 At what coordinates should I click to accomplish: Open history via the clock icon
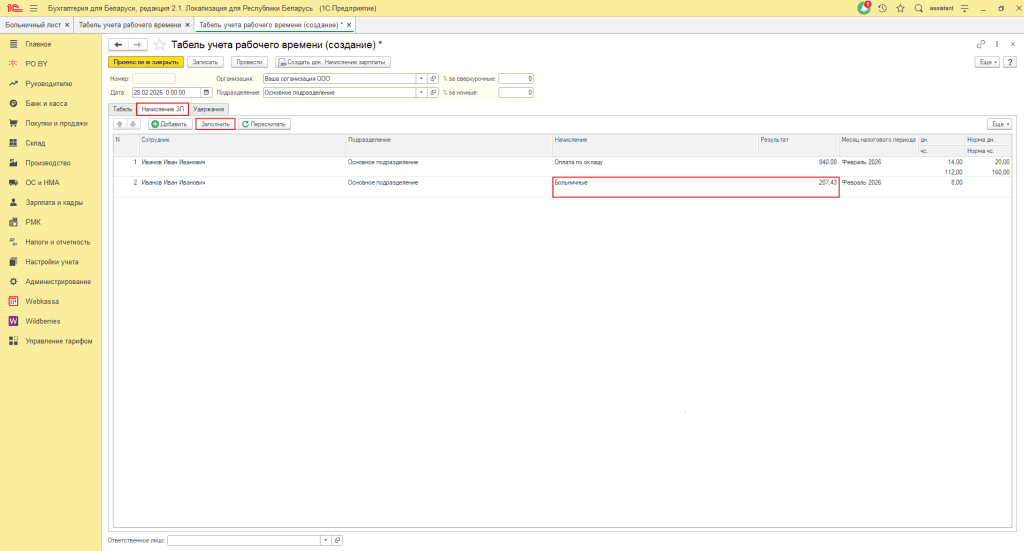coord(883,8)
